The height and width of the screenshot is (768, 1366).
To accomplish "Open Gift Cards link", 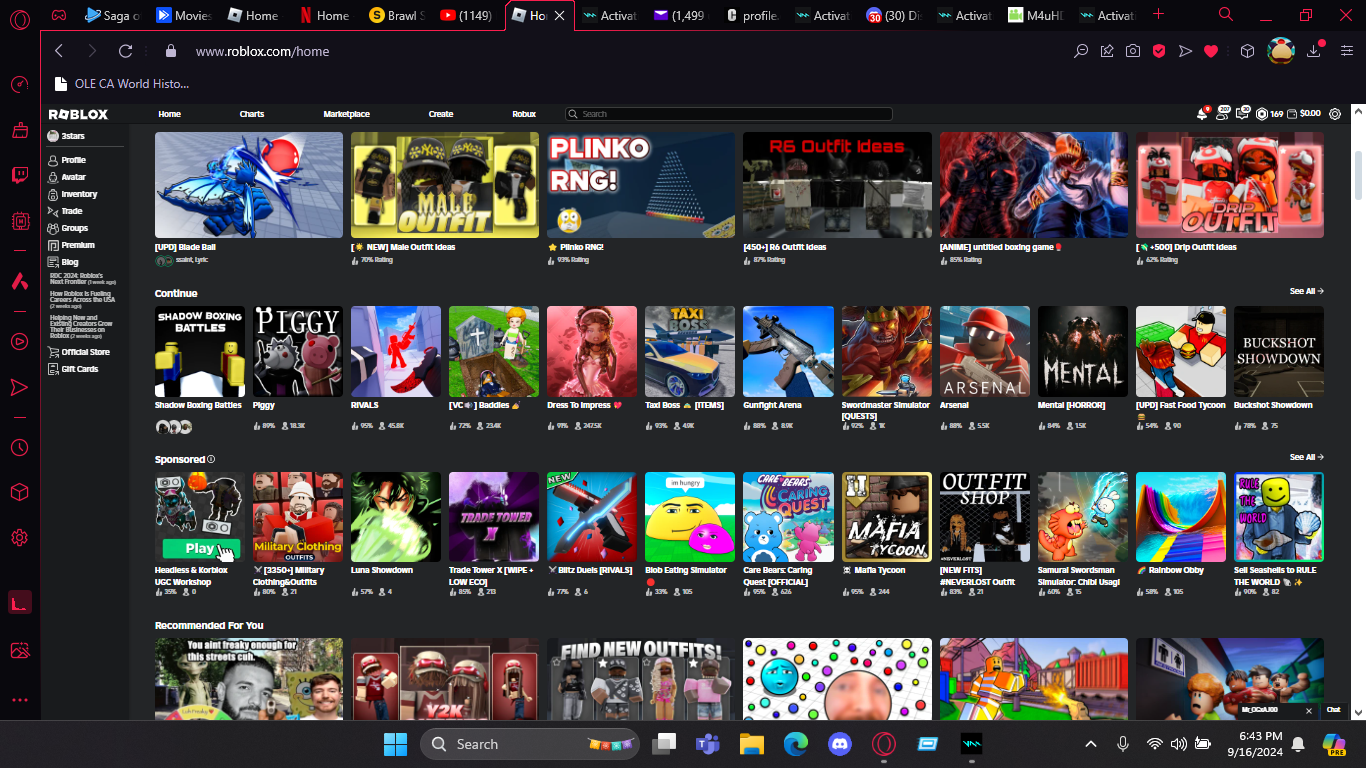I will pos(73,369).
